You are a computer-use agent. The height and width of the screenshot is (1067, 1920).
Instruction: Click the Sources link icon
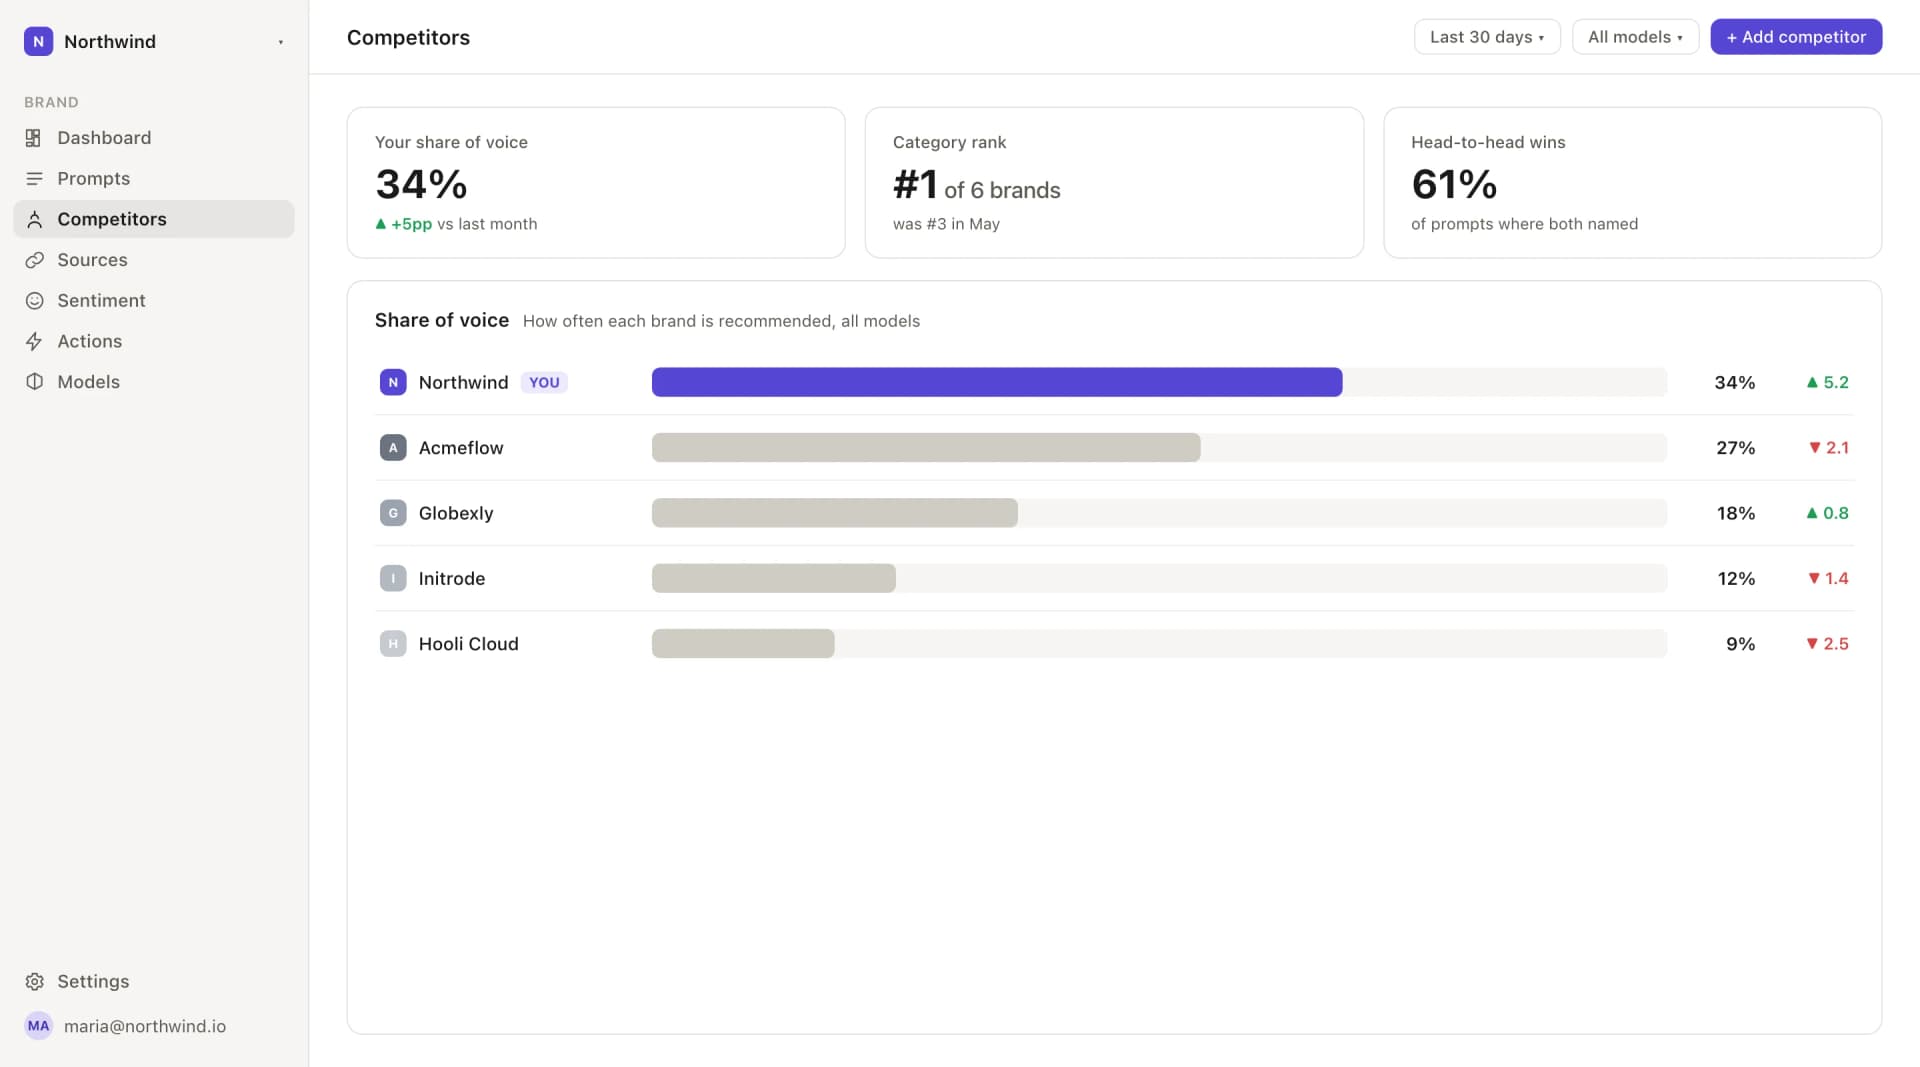[x=34, y=260]
